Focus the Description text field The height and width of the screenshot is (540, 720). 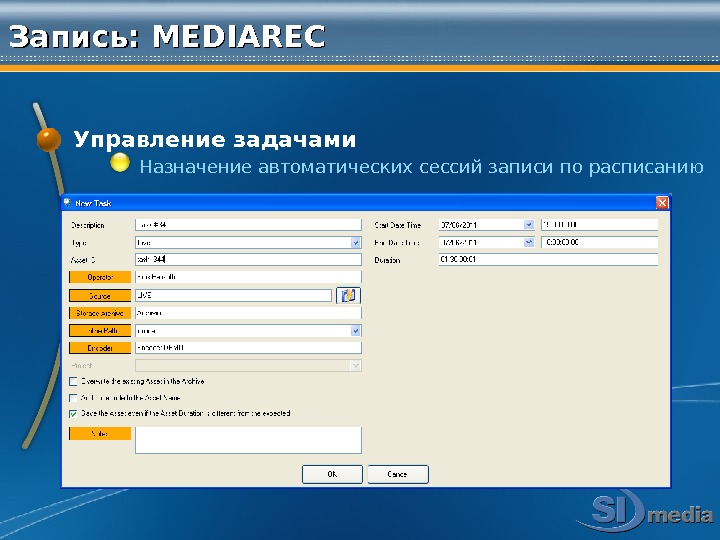pyautogui.click(x=248, y=225)
